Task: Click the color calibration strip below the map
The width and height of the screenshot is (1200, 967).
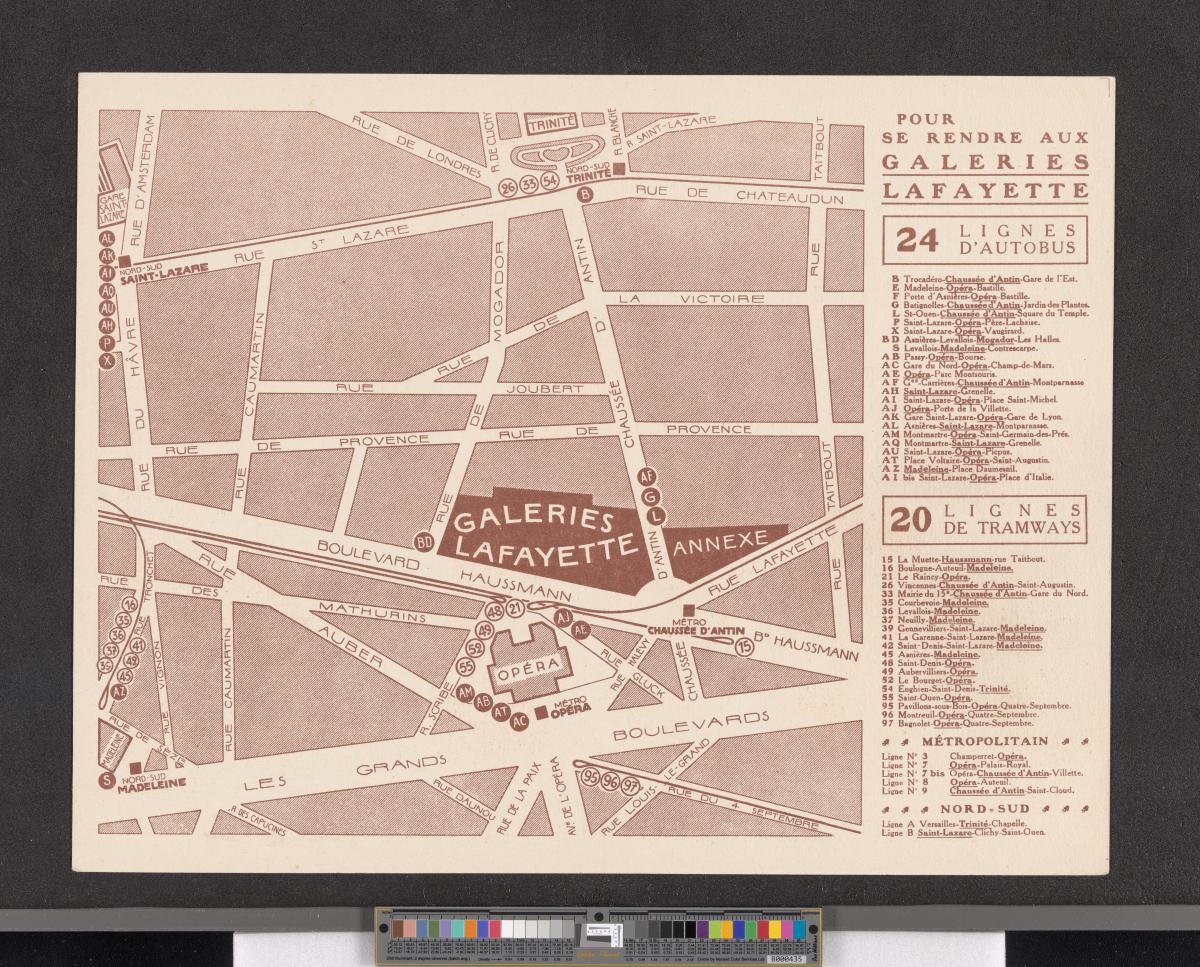Action: [597, 936]
